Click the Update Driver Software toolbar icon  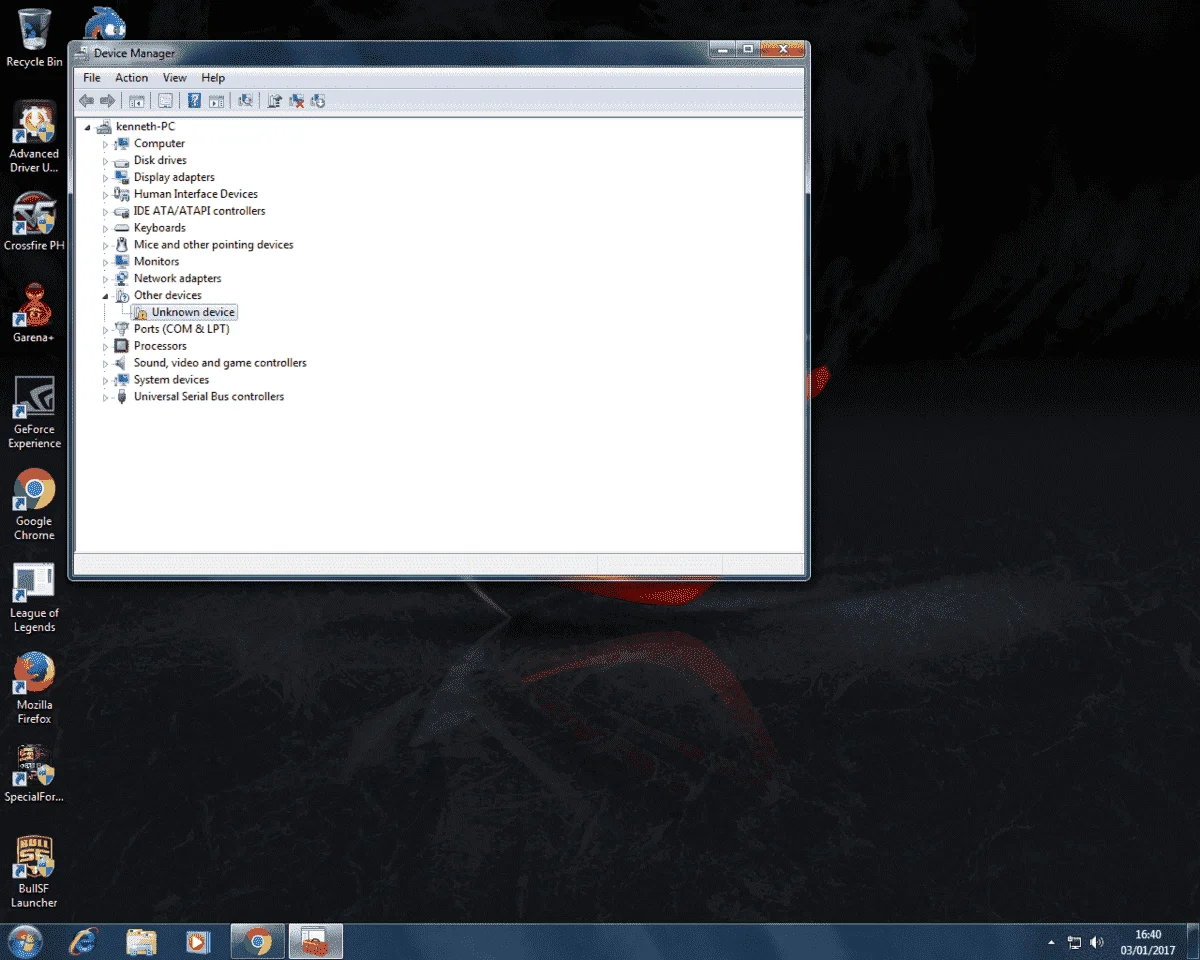[x=275, y=101]
